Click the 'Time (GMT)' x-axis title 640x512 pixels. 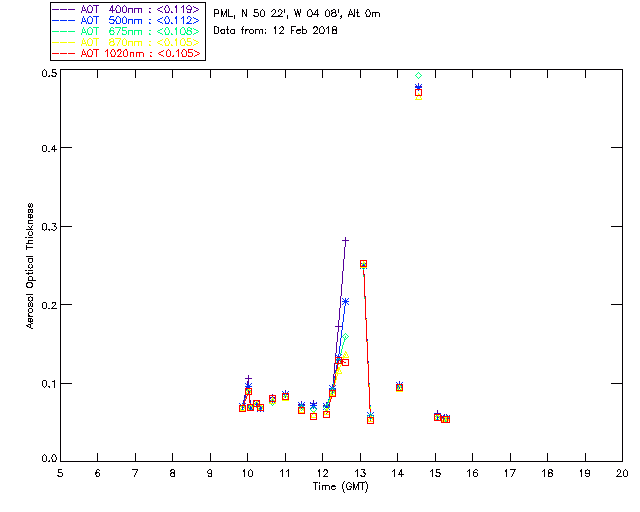pos(341,487)
